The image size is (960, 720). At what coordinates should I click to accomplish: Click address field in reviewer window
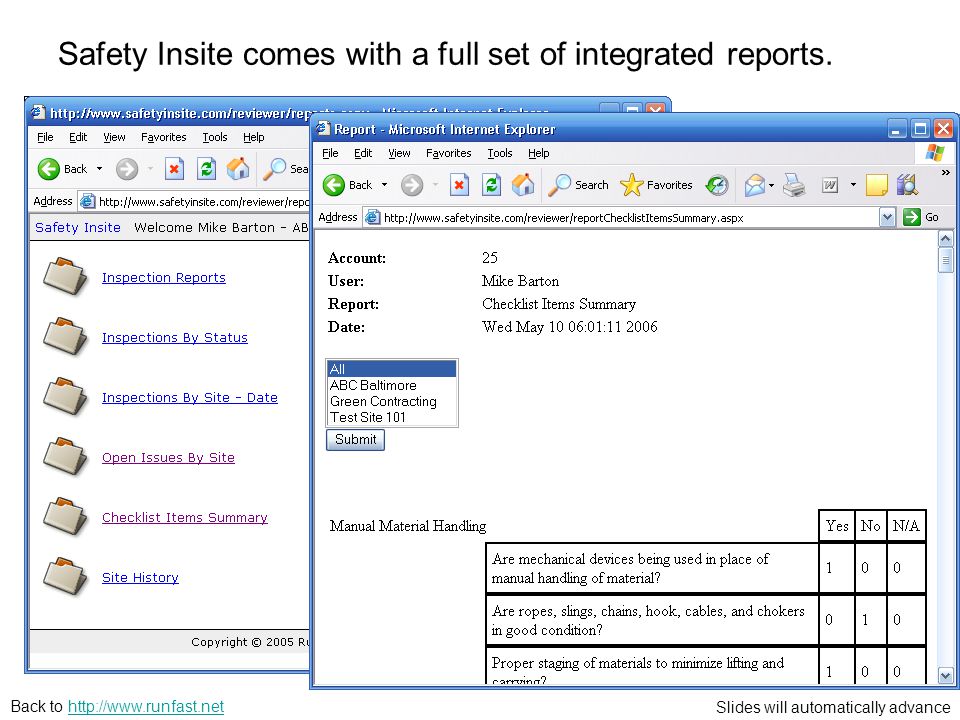coord(195,201)
